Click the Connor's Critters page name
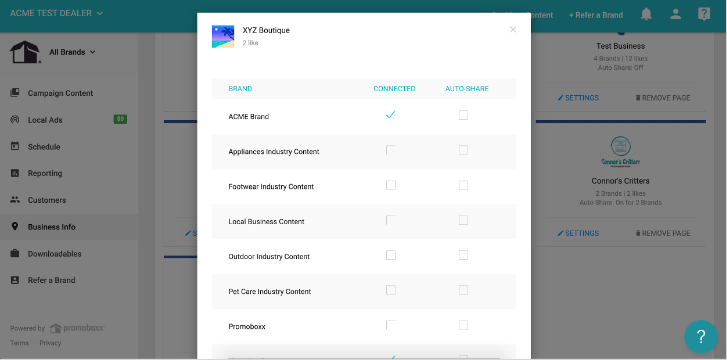 (x=620, y=181)
